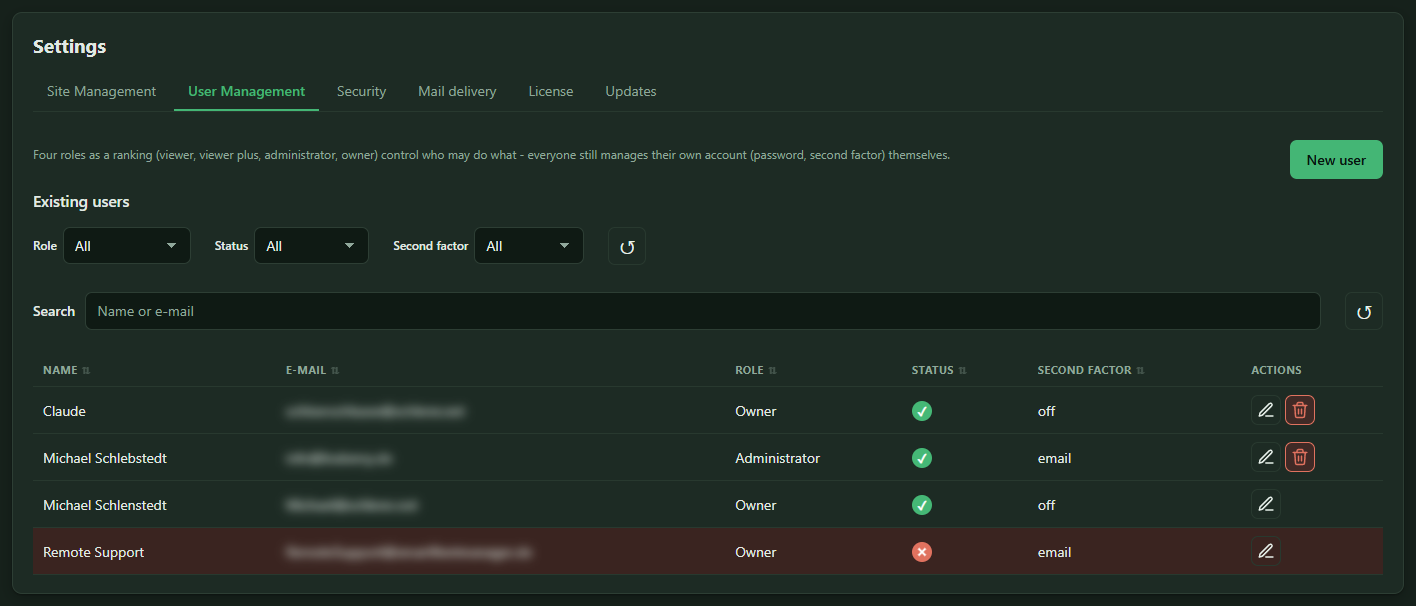This screenshot has width=1416, height=606.
Task: Sort by Name column arrows
Action: [86, 370]
